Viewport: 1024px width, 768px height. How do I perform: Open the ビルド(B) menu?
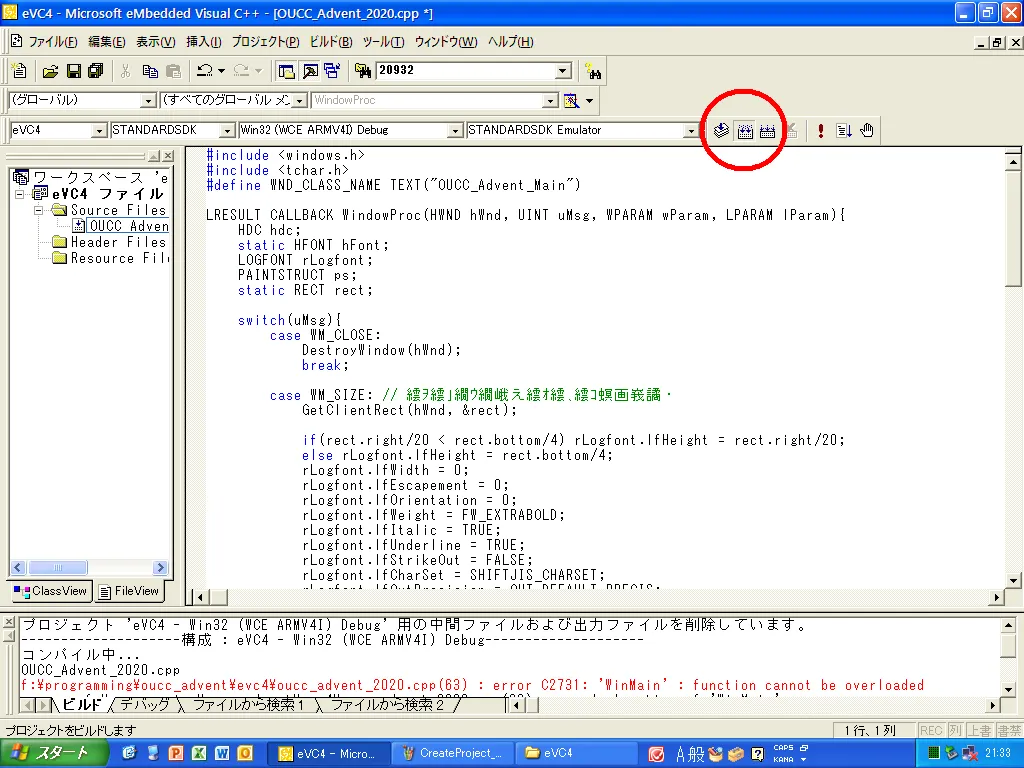point(330,42)
